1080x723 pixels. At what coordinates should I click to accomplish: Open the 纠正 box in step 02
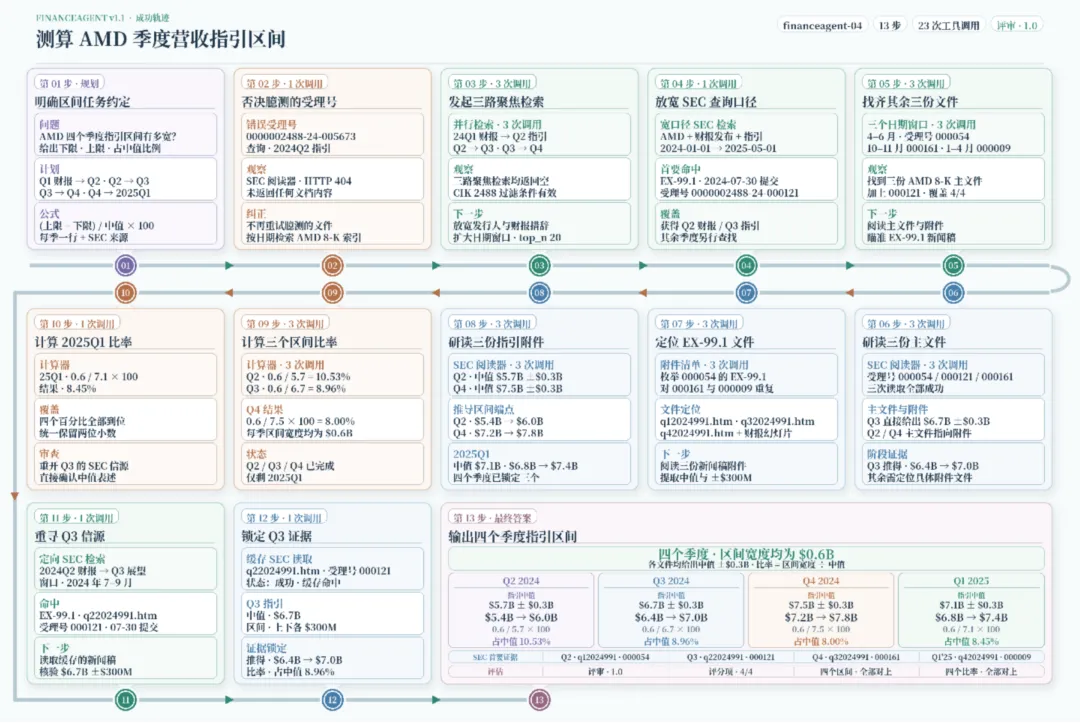(333, 224)
